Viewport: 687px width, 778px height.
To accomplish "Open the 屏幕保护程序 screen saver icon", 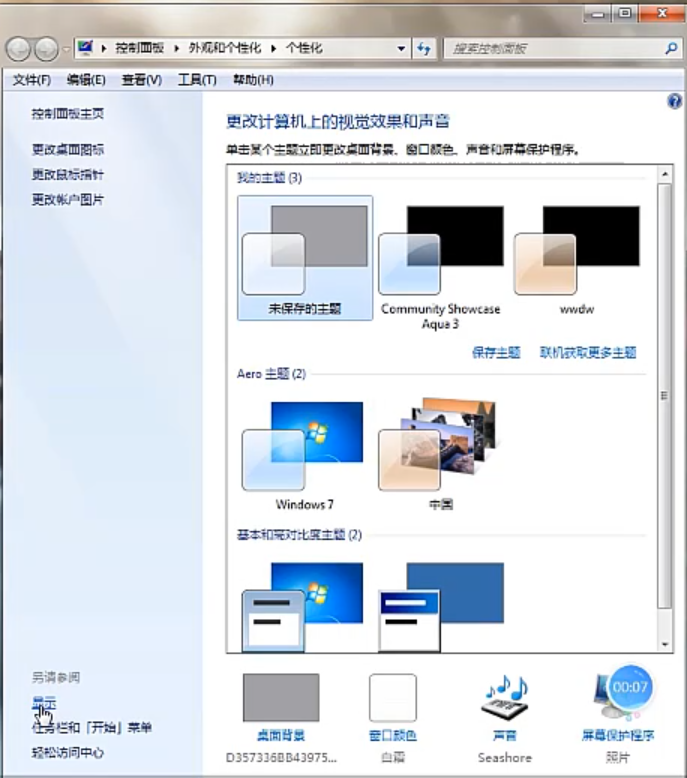I will [x=617, y=700].
